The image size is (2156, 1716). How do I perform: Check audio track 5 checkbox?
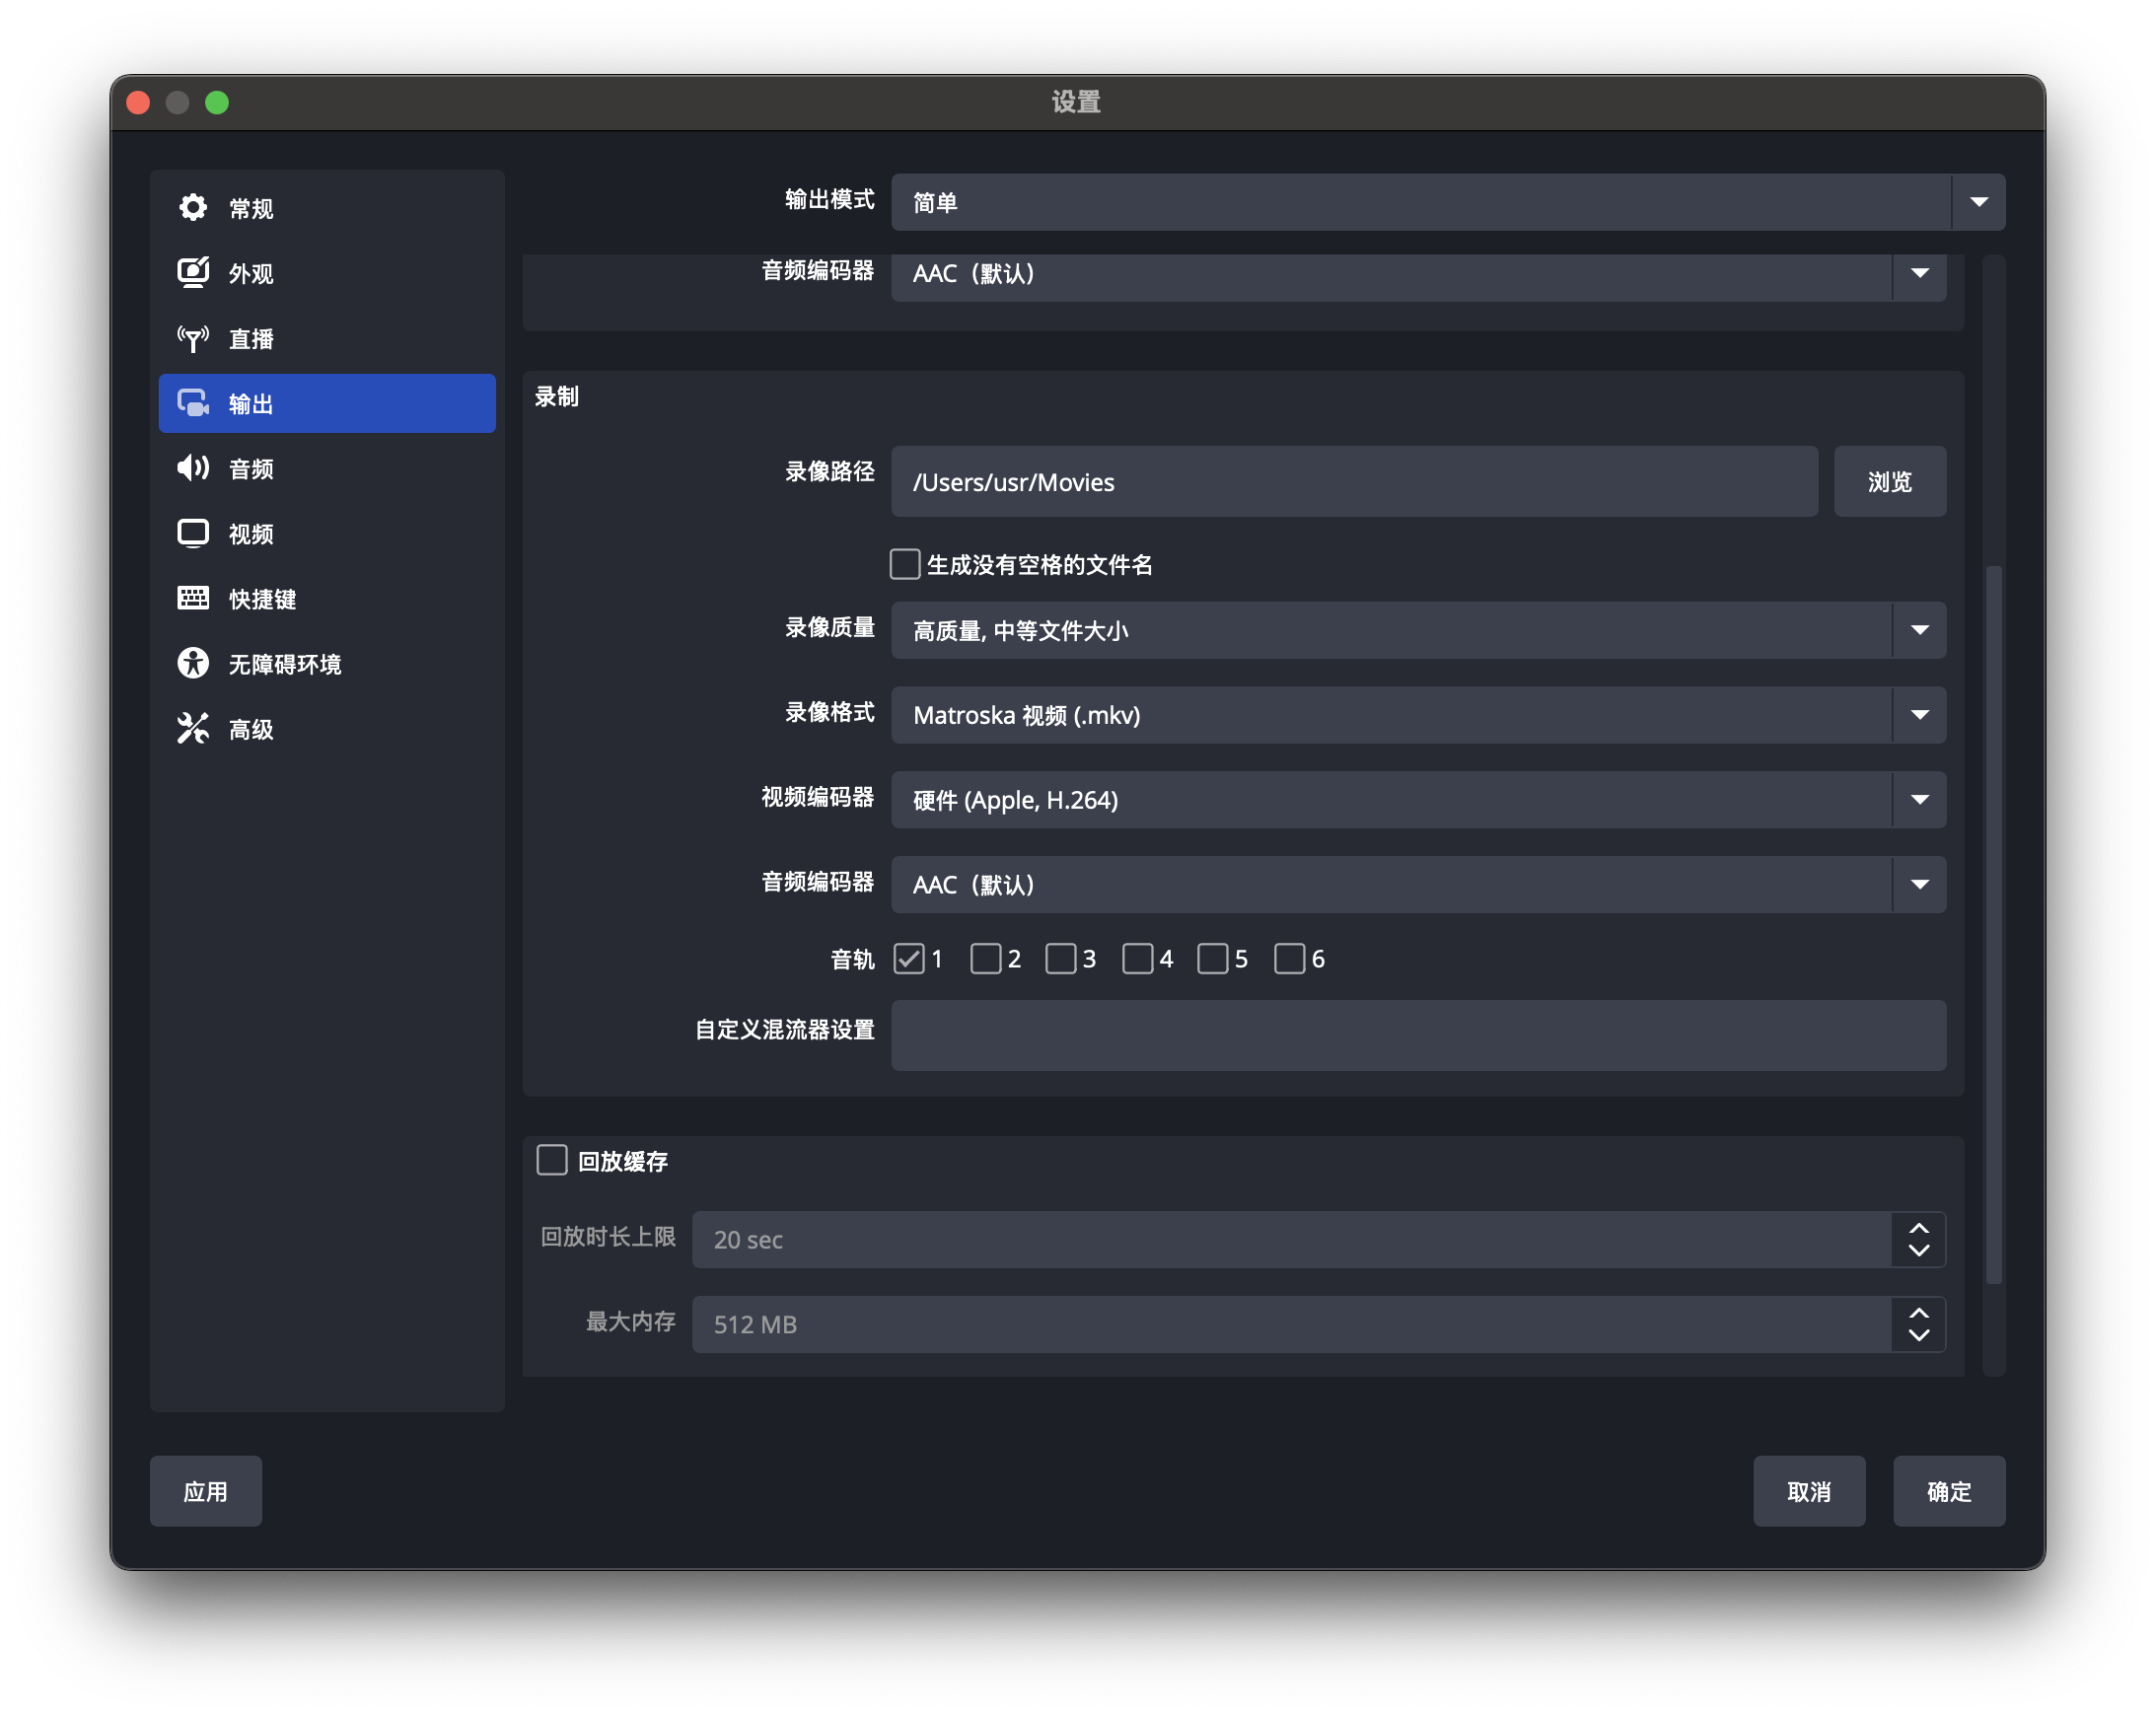1213,959
